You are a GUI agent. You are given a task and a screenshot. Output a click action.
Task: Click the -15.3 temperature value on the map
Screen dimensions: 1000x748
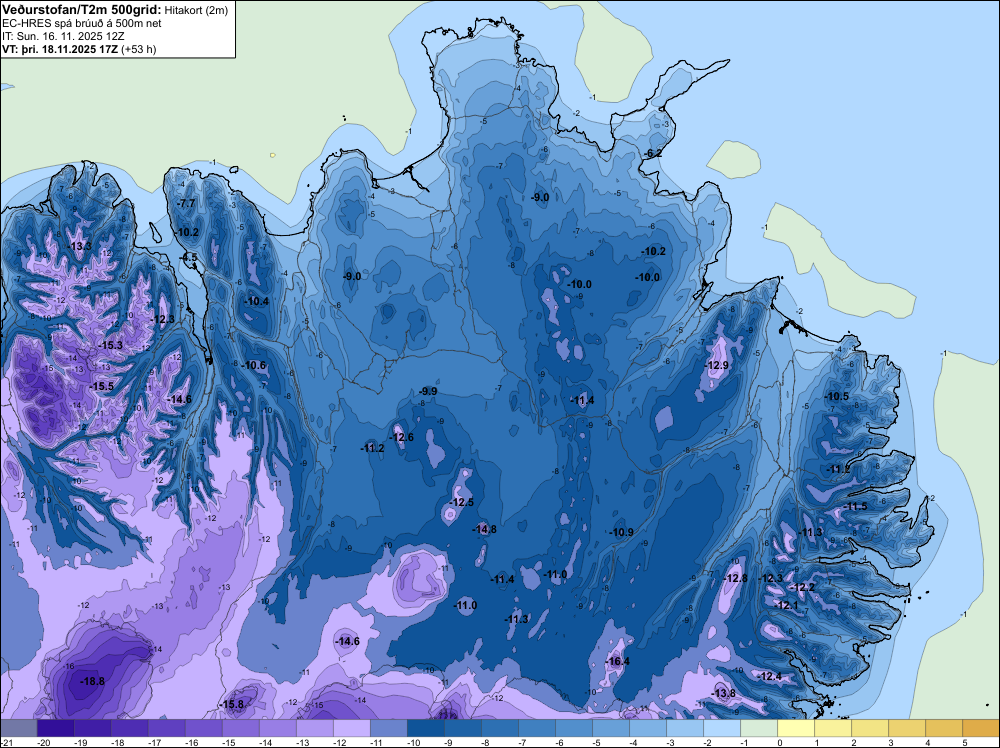(110, 345)
